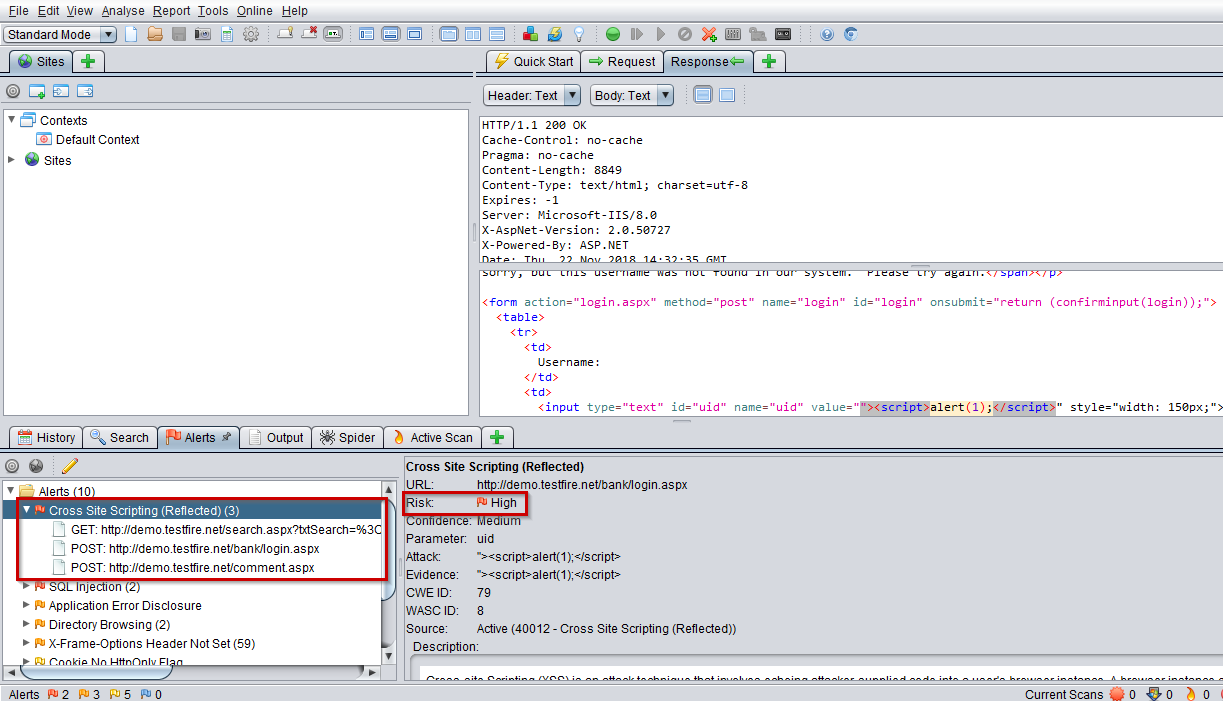The image size is (1223, 701).
Task: Add new tab next to Response tab
Action: tap(769, 61)
